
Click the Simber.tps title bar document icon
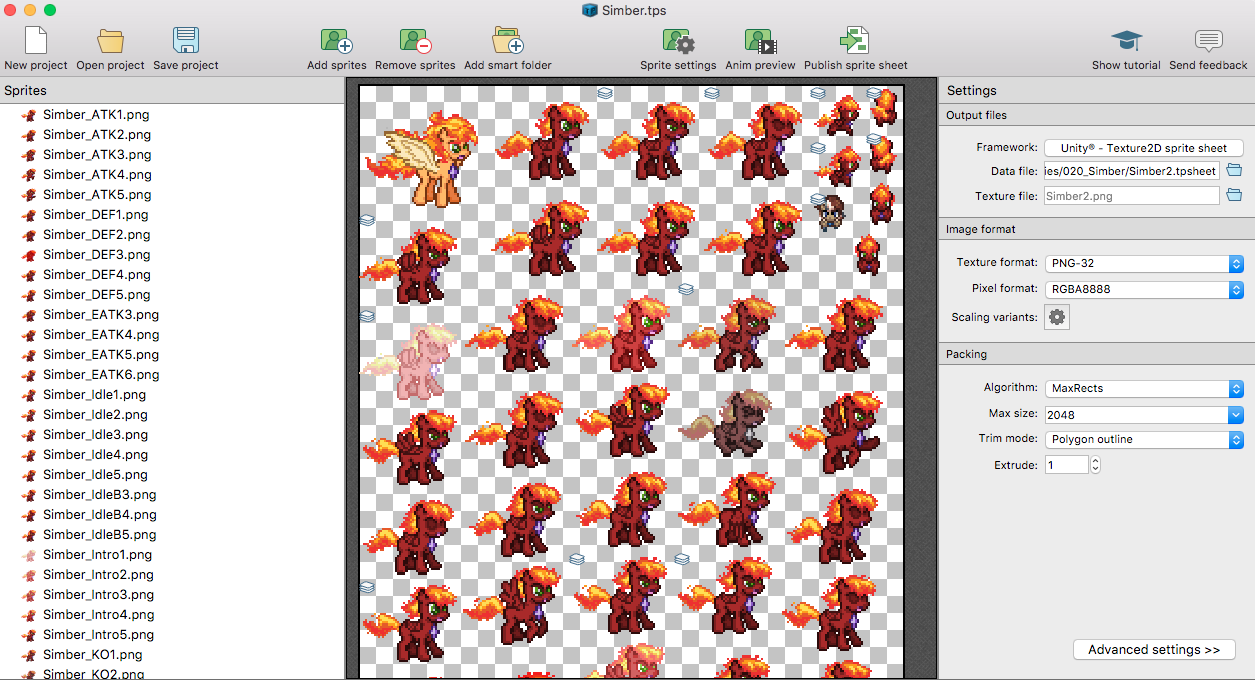click(591, 10)
